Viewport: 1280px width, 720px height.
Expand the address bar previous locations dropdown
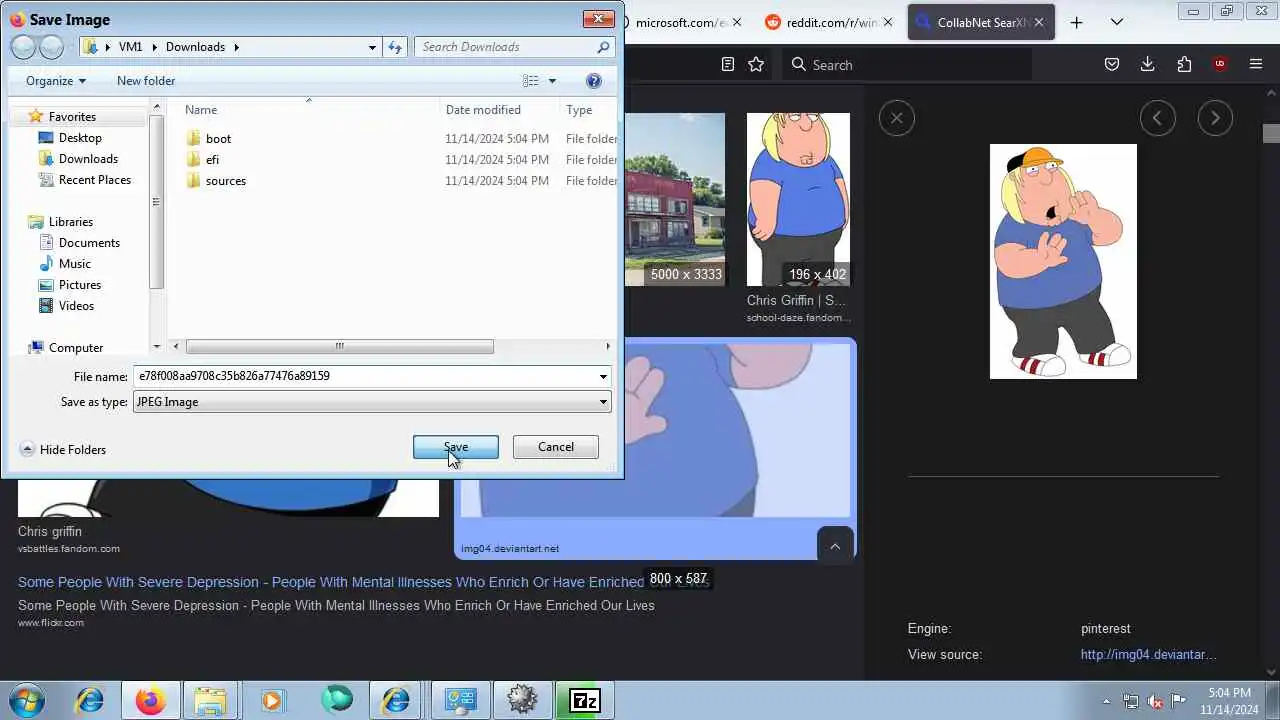click(373, 47)
